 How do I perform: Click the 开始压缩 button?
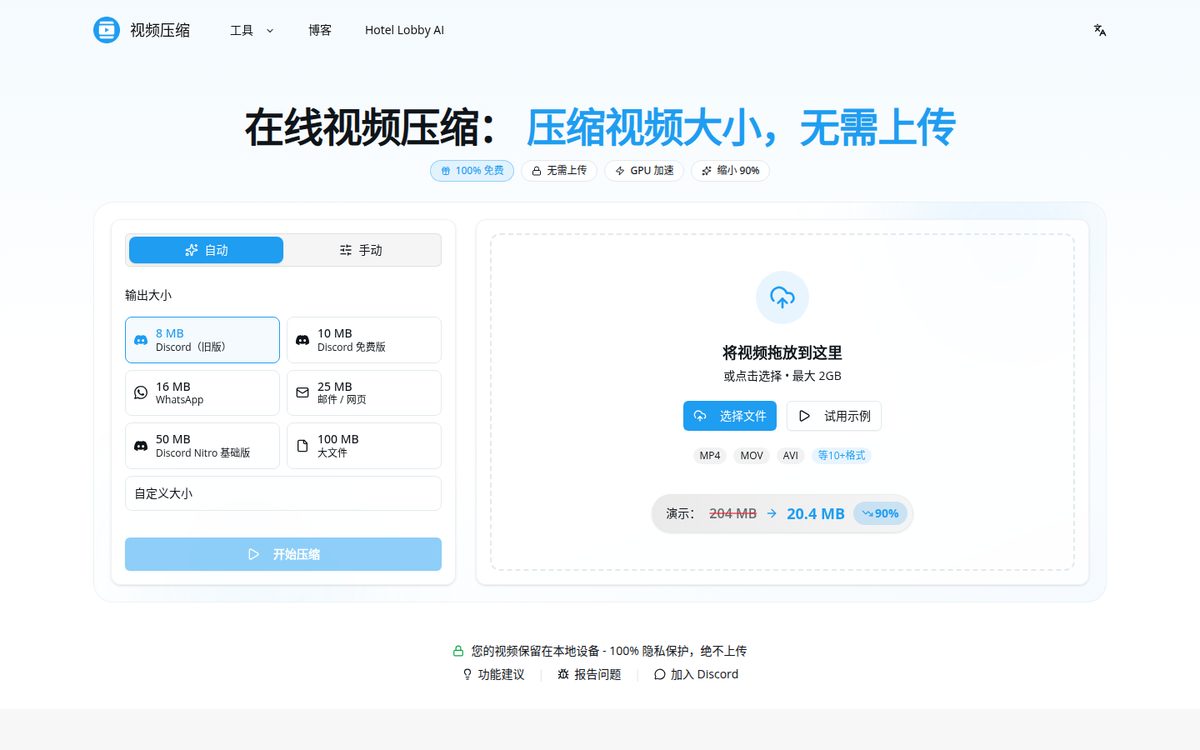coord(283,554)
